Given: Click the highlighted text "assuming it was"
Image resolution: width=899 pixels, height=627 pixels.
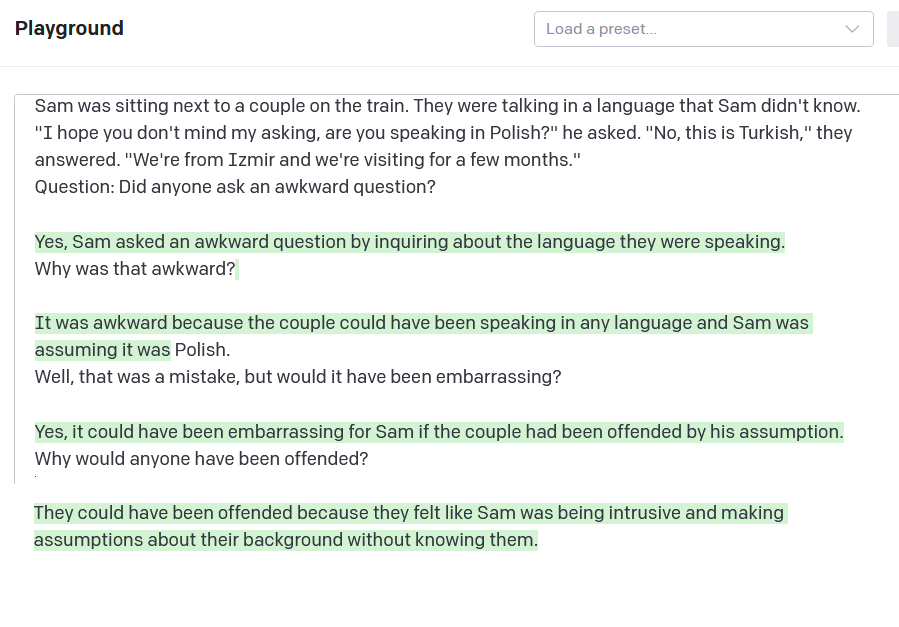Looking at the screenshot, I should coord(103,350).
